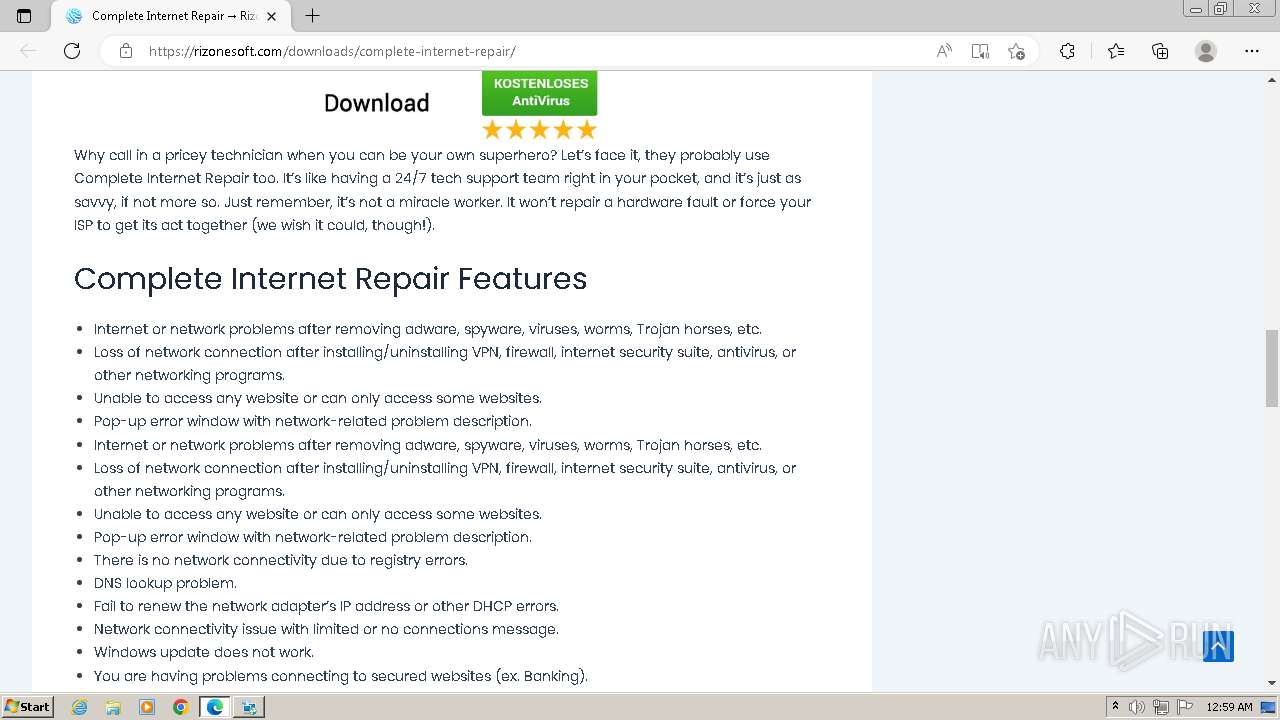Minimize the Edge browser window

pyautogui.click(x=1196, y=9)
